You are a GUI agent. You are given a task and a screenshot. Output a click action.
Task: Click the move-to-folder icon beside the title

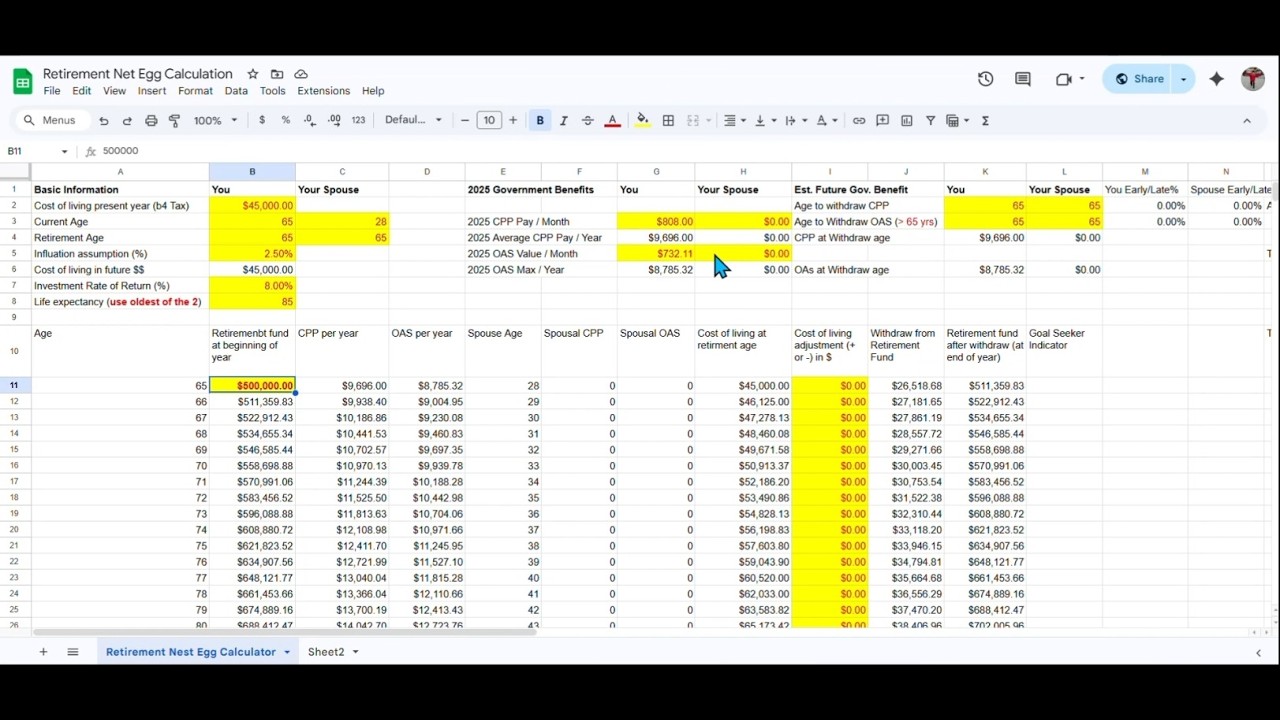(277, 74)
